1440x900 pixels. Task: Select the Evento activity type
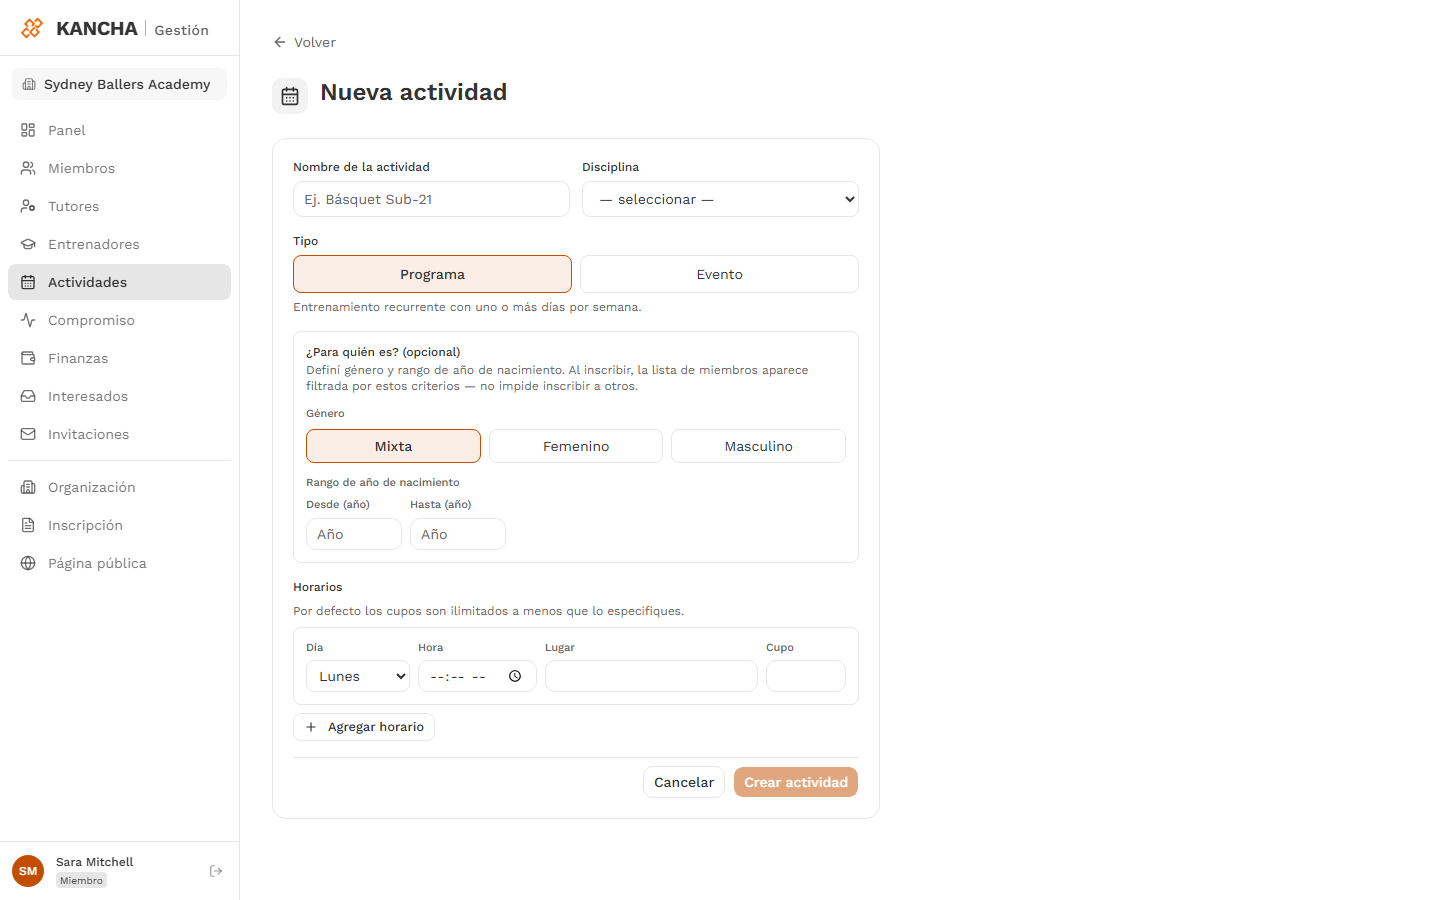tap(719, 274)
